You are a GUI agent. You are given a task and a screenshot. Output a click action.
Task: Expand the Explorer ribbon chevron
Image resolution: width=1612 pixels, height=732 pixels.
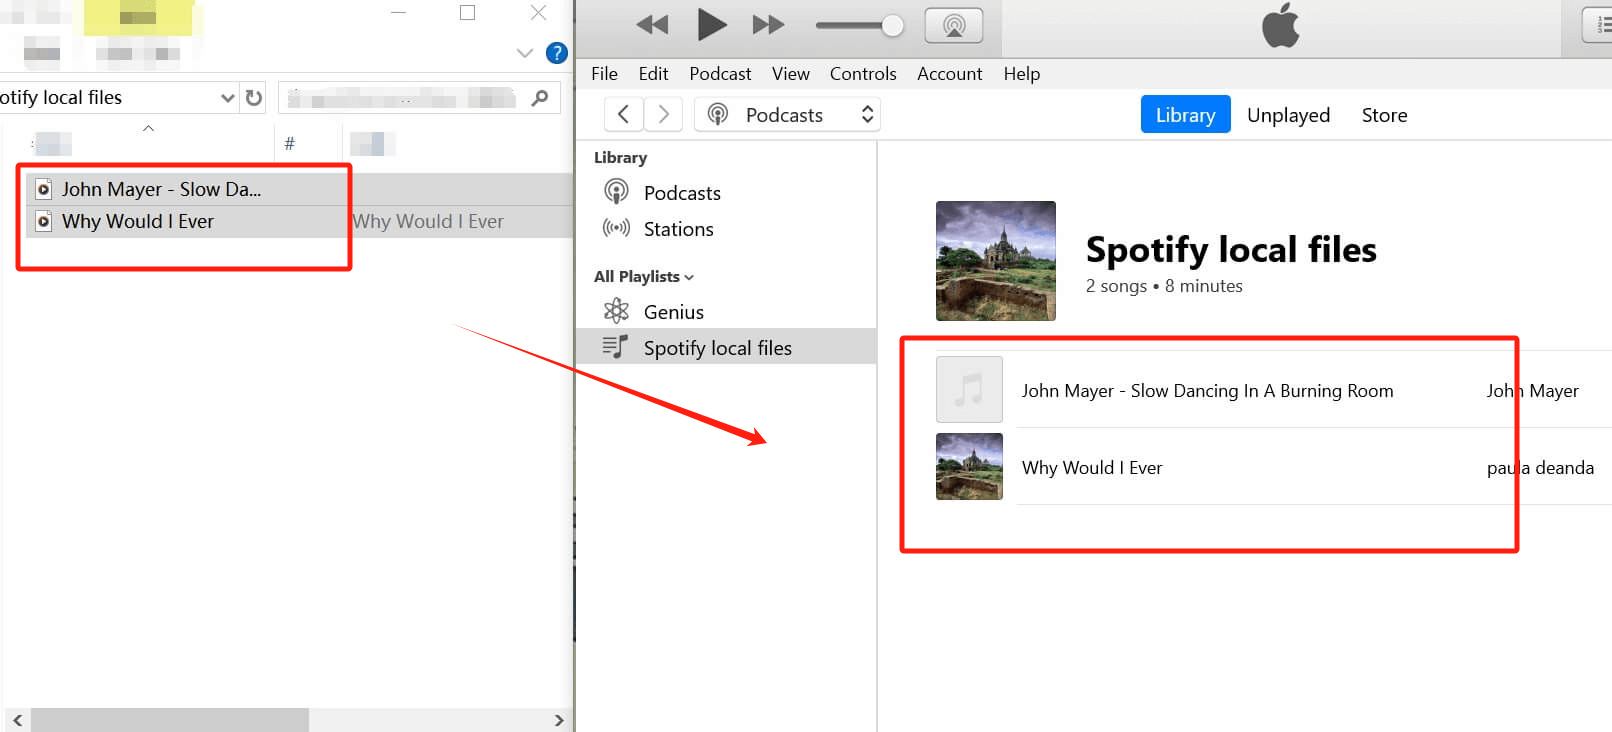(524, 53)
